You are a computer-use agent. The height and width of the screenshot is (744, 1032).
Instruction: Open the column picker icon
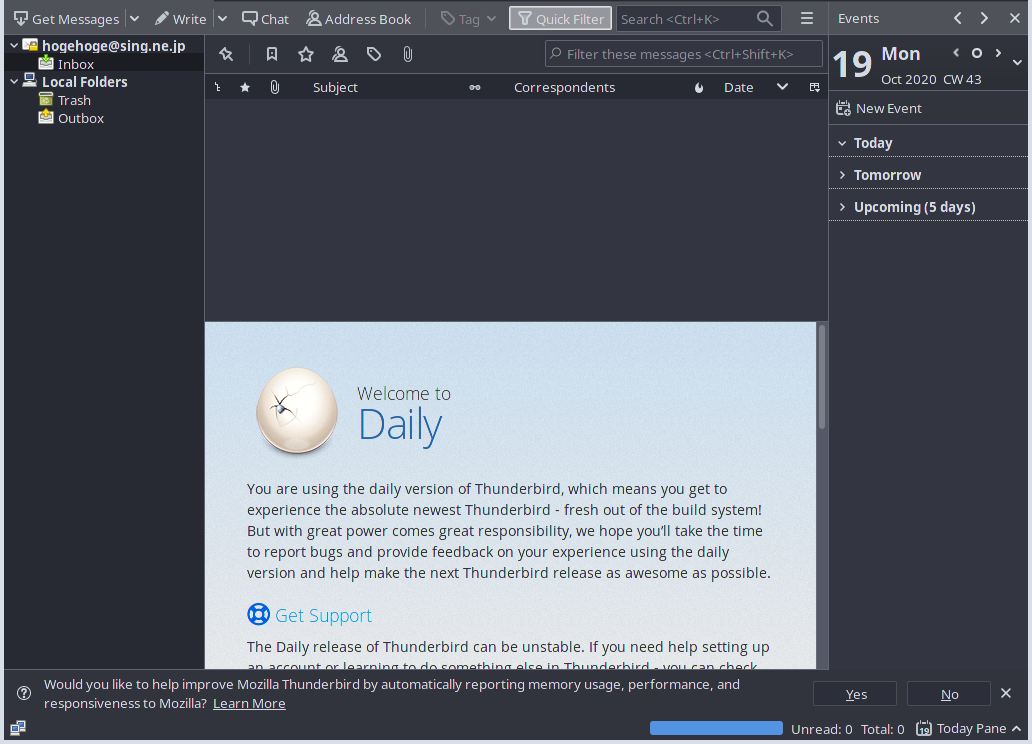(814, 88)
